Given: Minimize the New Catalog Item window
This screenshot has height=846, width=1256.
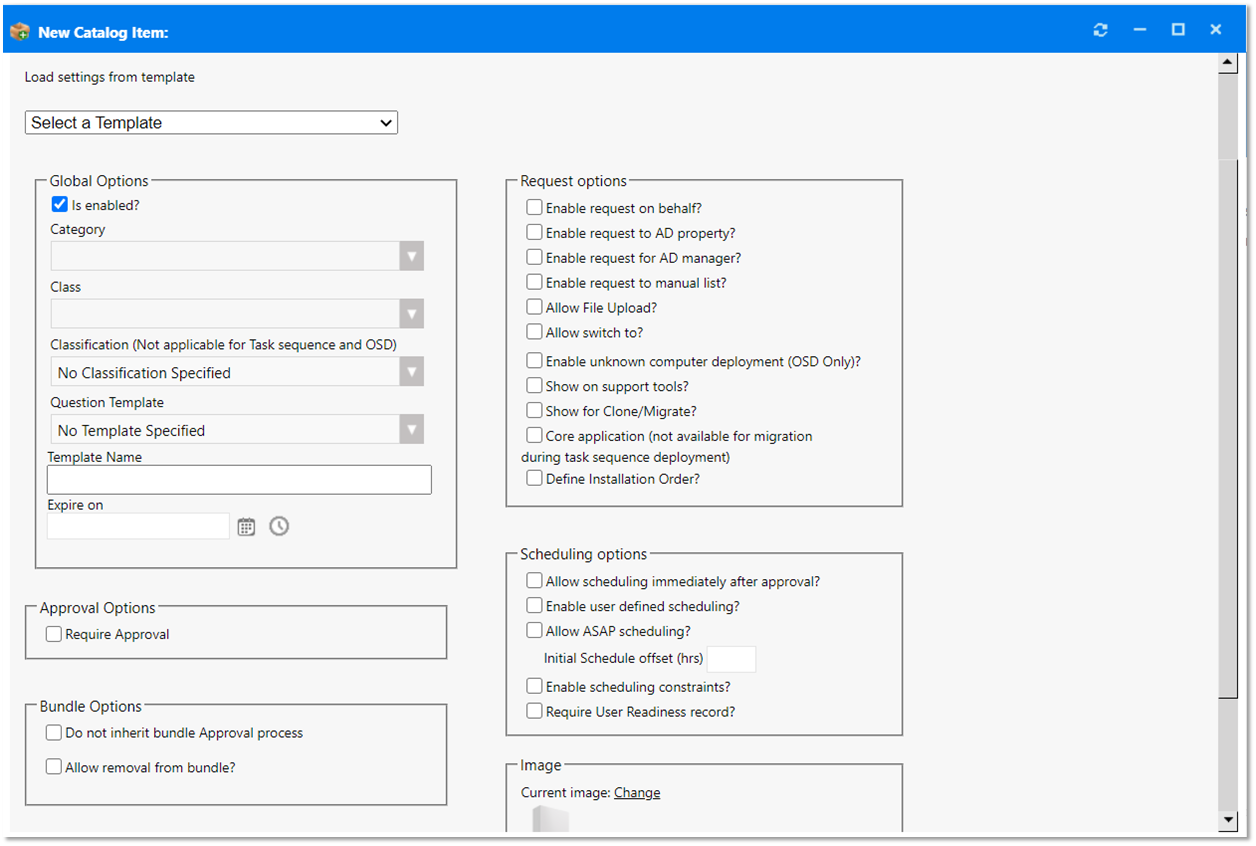Looking at the screenshot, I should pyautogui.click(x=1140, y=30).
